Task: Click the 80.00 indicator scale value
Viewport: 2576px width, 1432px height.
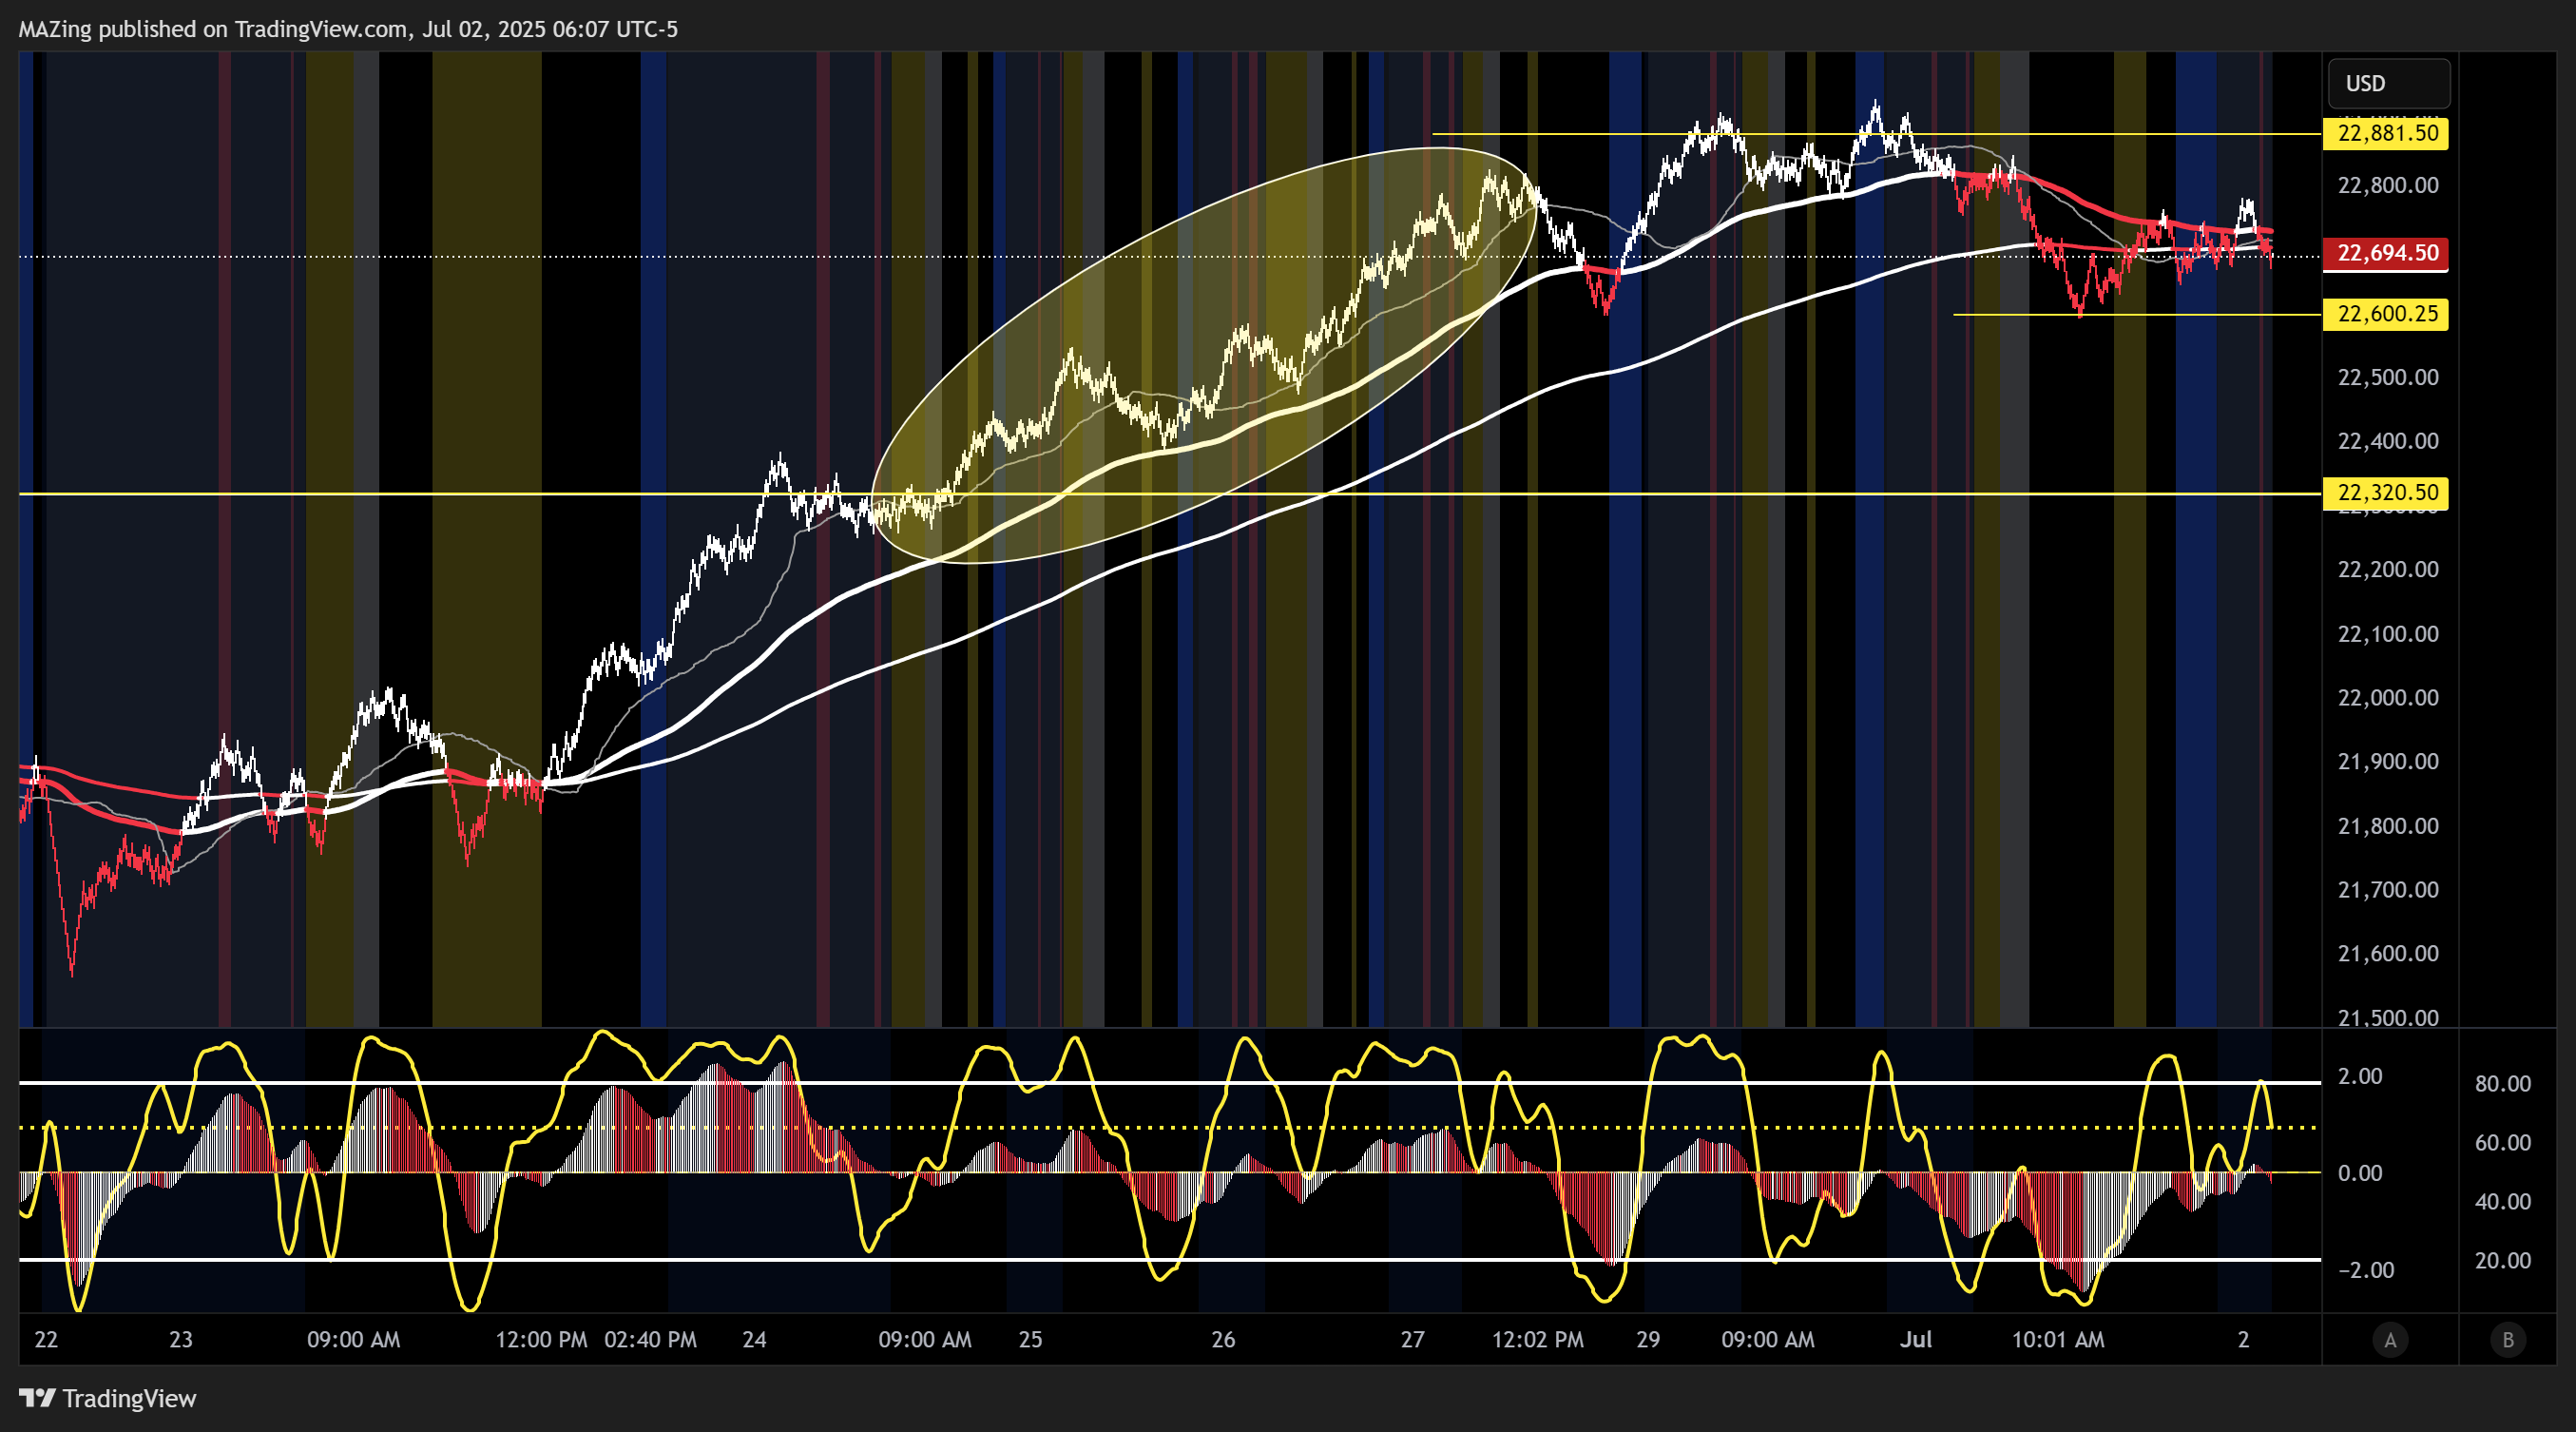Action: [x=2502, y=1084]
